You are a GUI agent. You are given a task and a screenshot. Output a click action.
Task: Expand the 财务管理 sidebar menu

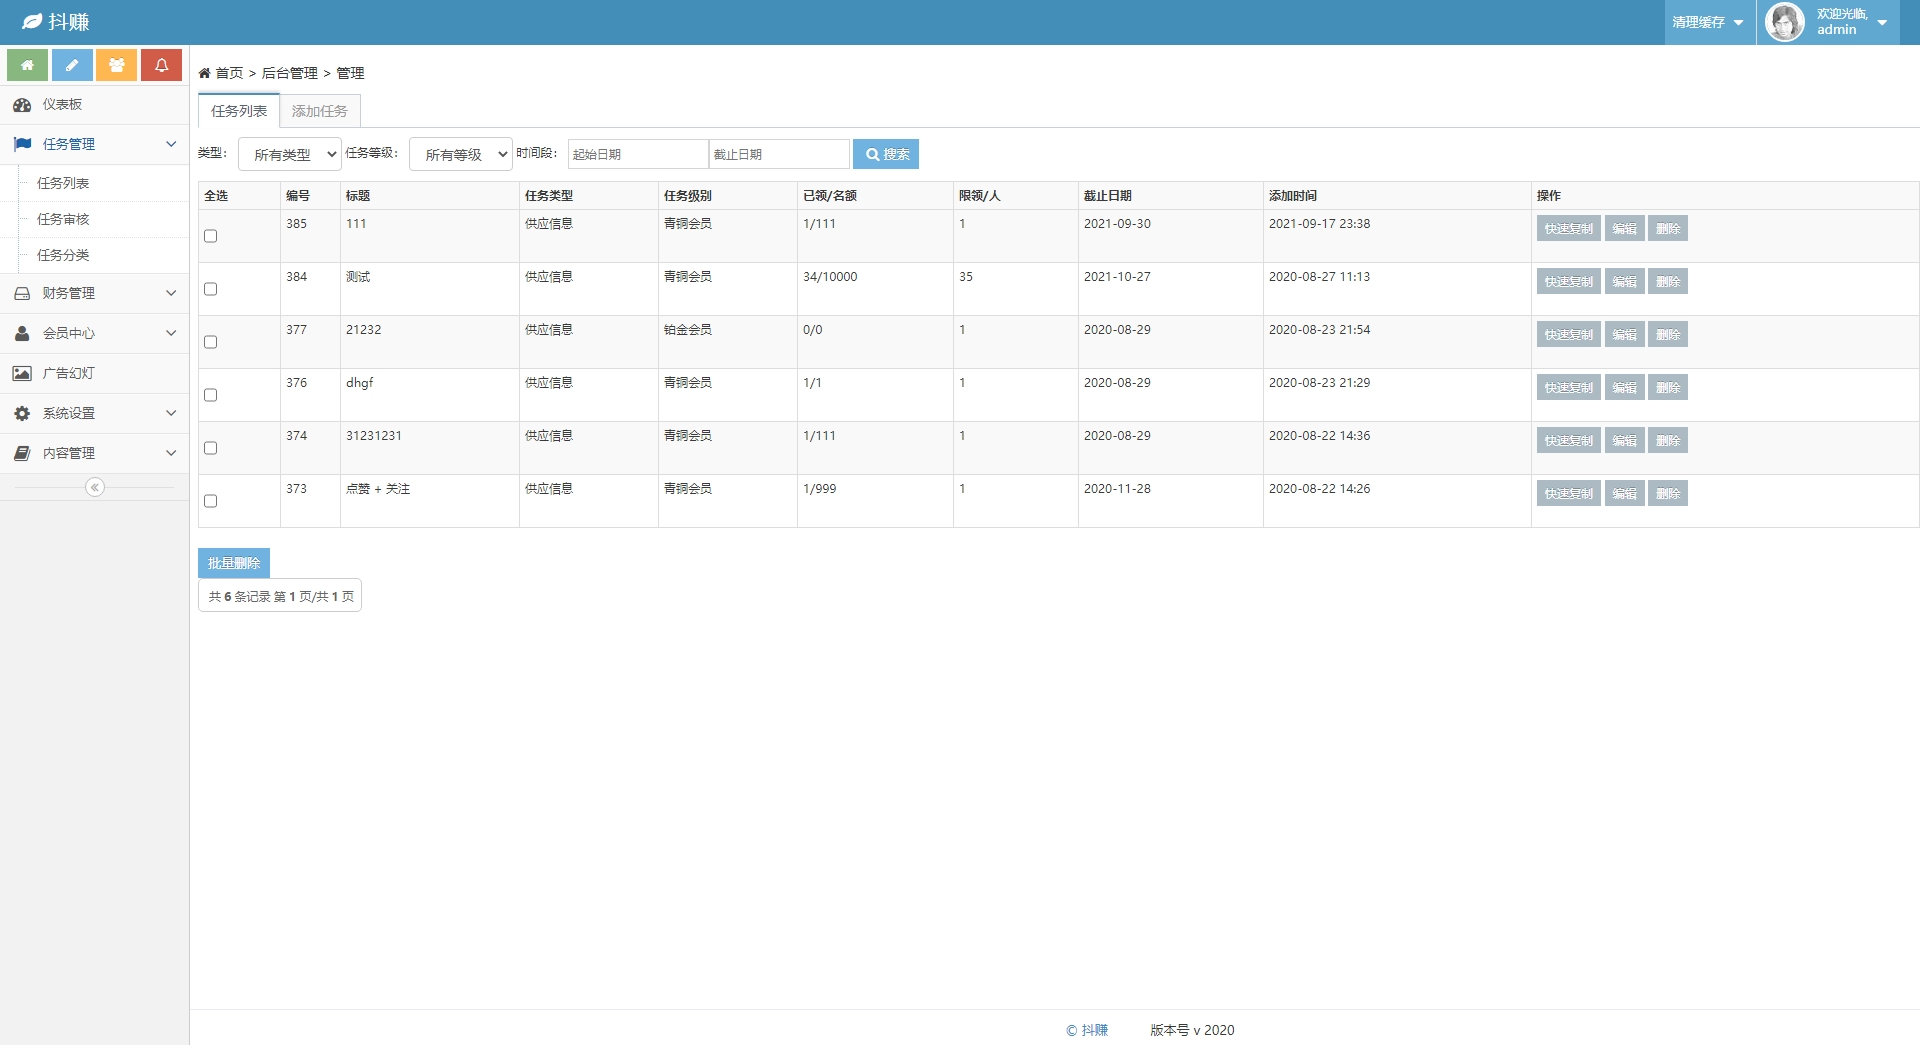click(95, 293)
